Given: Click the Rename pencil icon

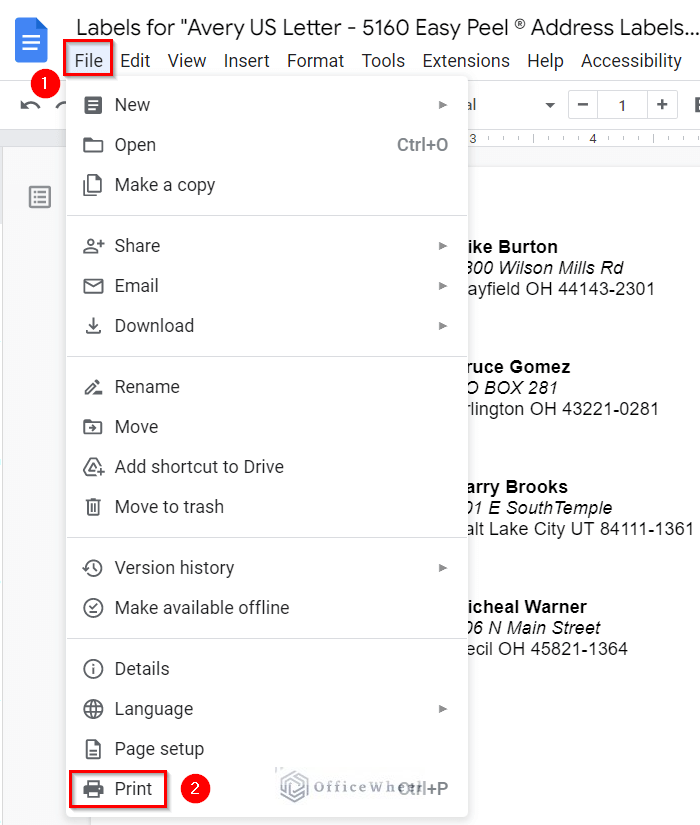Looking at the screenshot, I should 93,387.
